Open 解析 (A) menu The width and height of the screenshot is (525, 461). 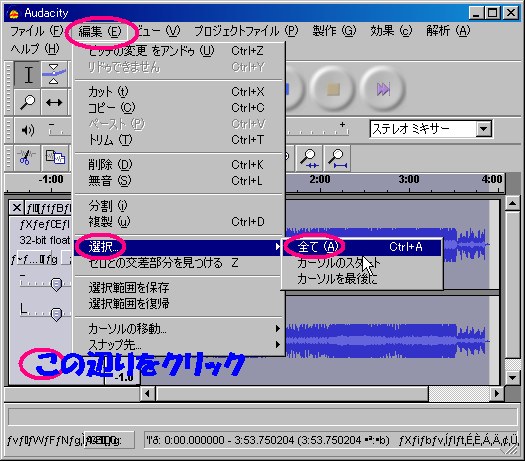[x=448, y=31]
